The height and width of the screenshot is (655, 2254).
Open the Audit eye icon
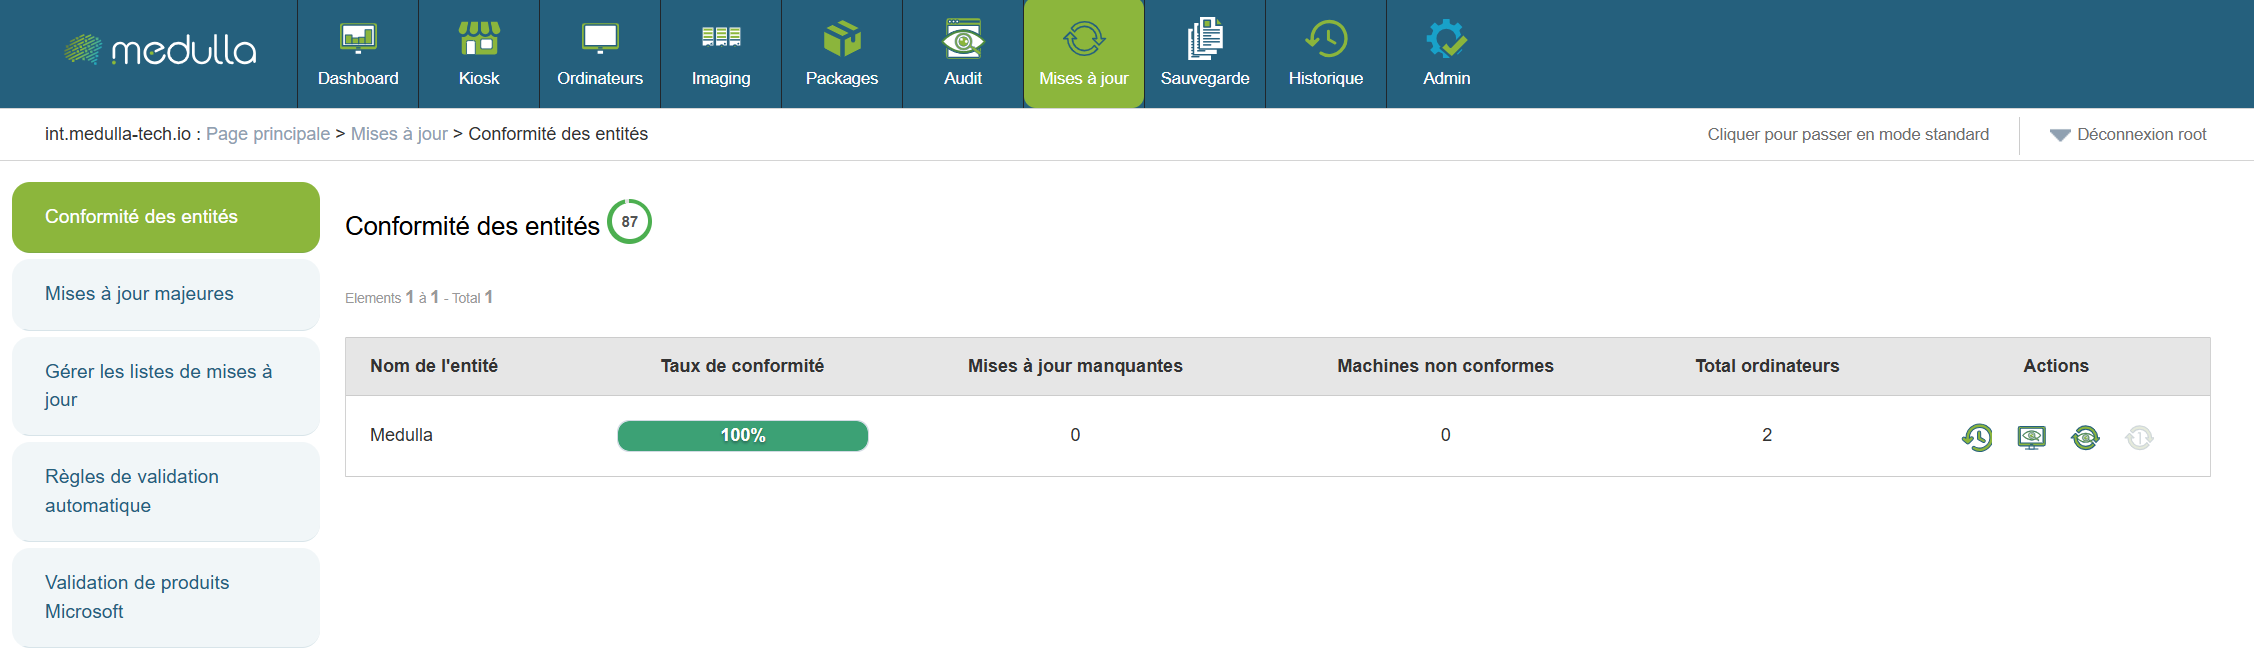point(963,40)
